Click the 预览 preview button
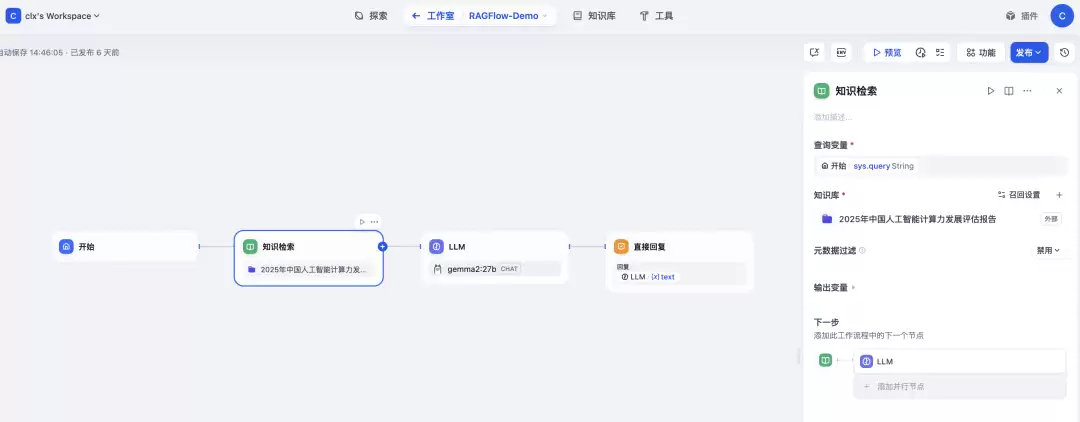 [x=886, y=52]
